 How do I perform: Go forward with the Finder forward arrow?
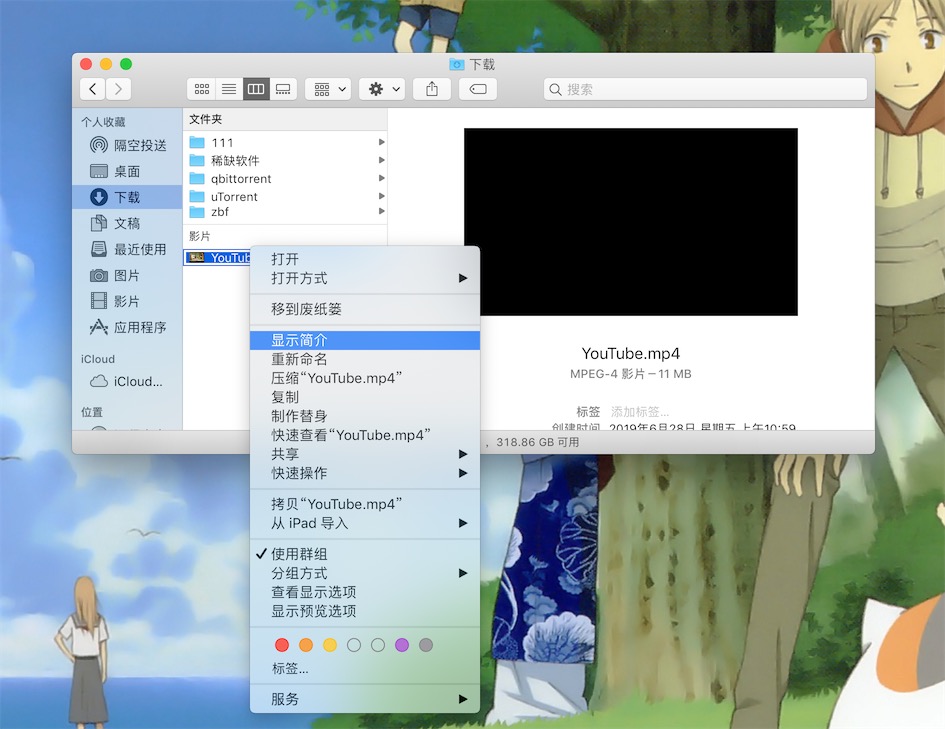[x=118, y=89]
